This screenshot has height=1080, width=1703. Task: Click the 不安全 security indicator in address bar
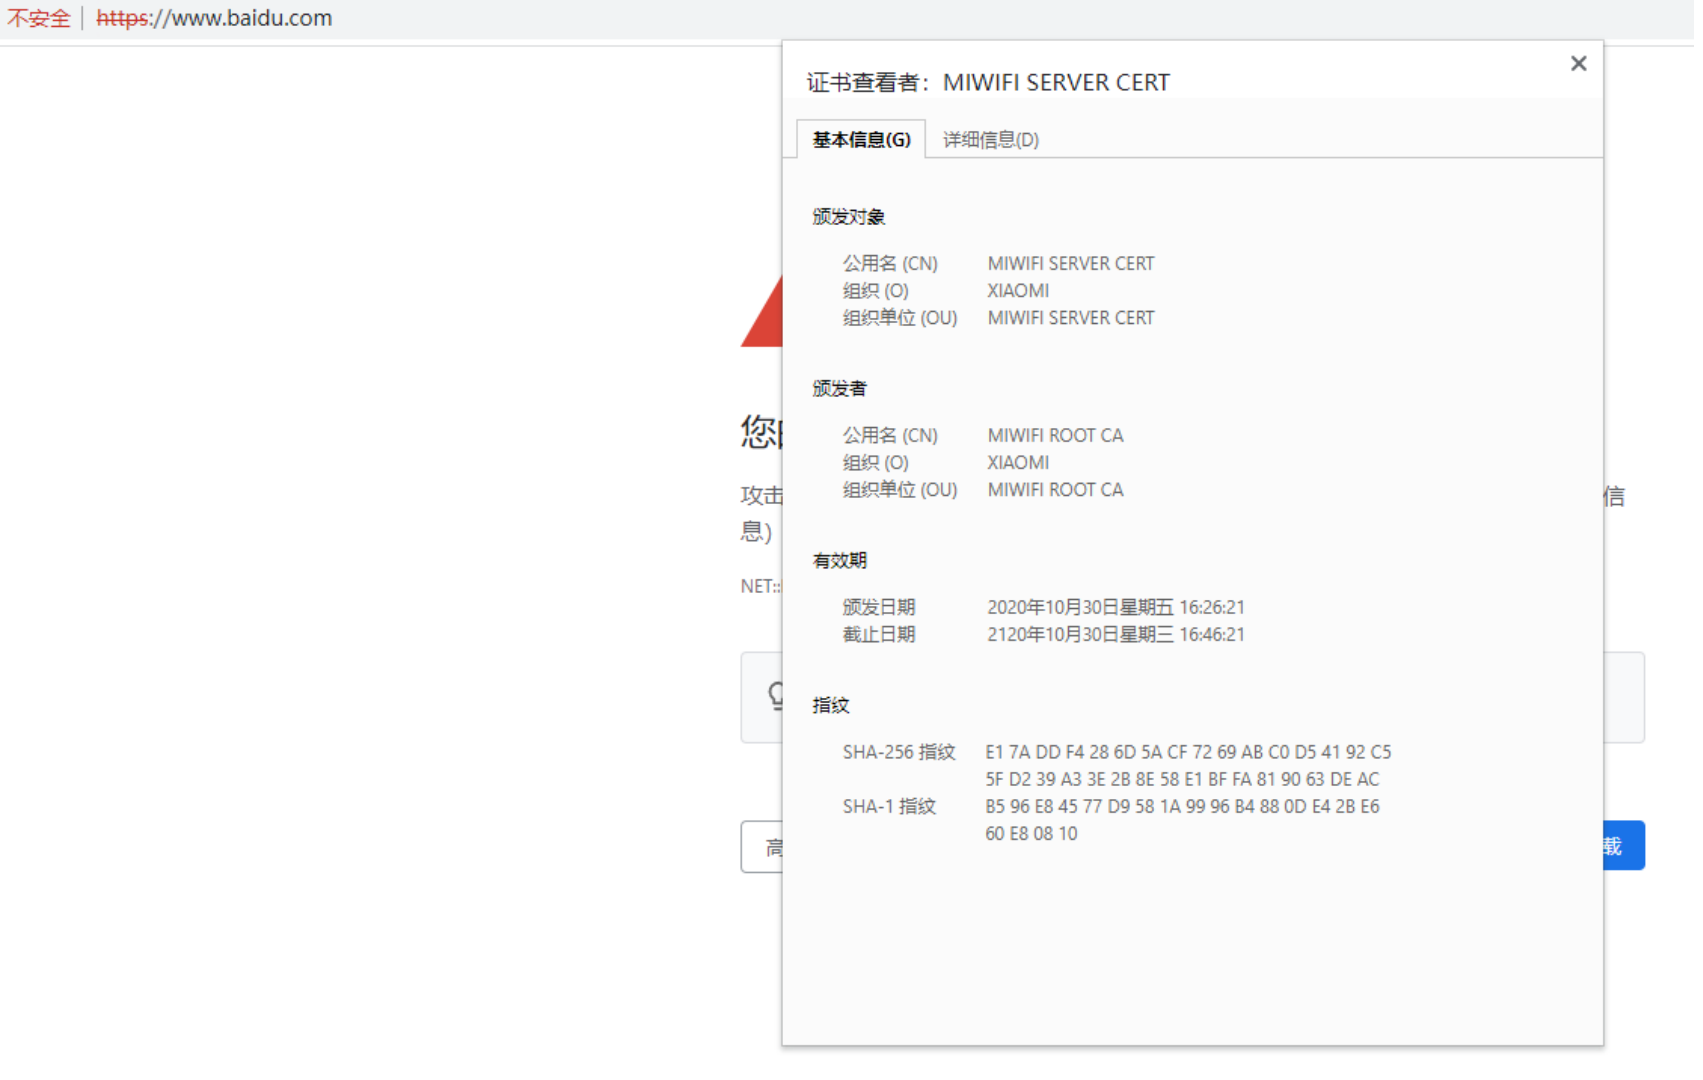click(x=39, y=18)
